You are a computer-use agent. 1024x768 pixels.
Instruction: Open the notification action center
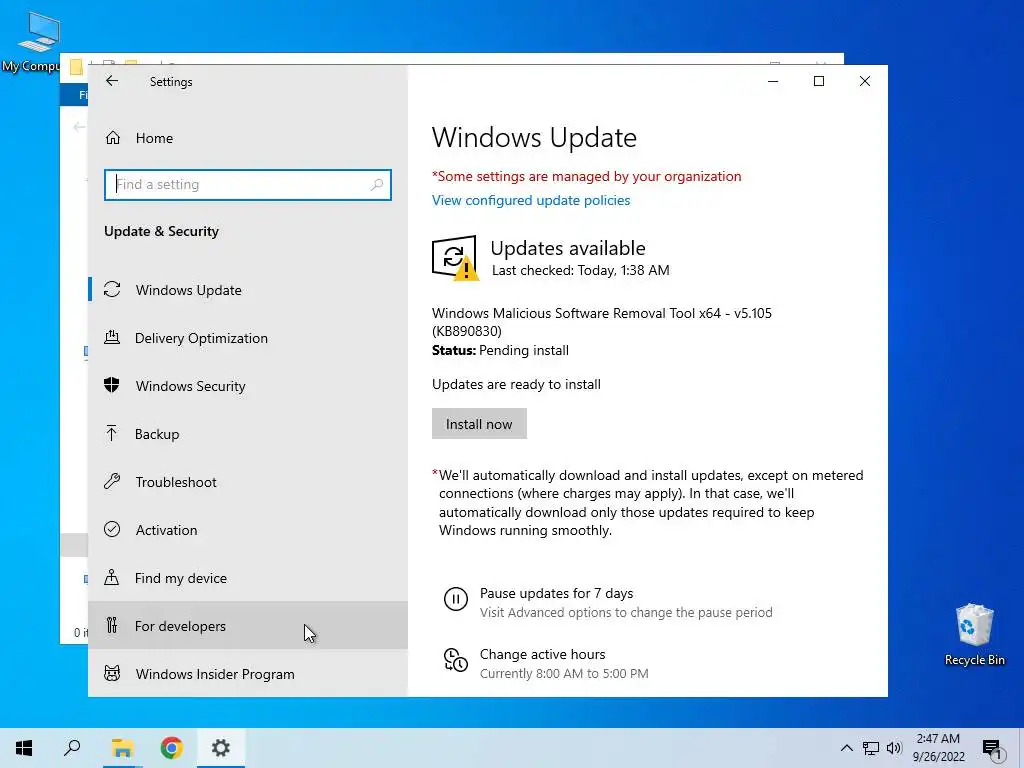coord(993,749)
